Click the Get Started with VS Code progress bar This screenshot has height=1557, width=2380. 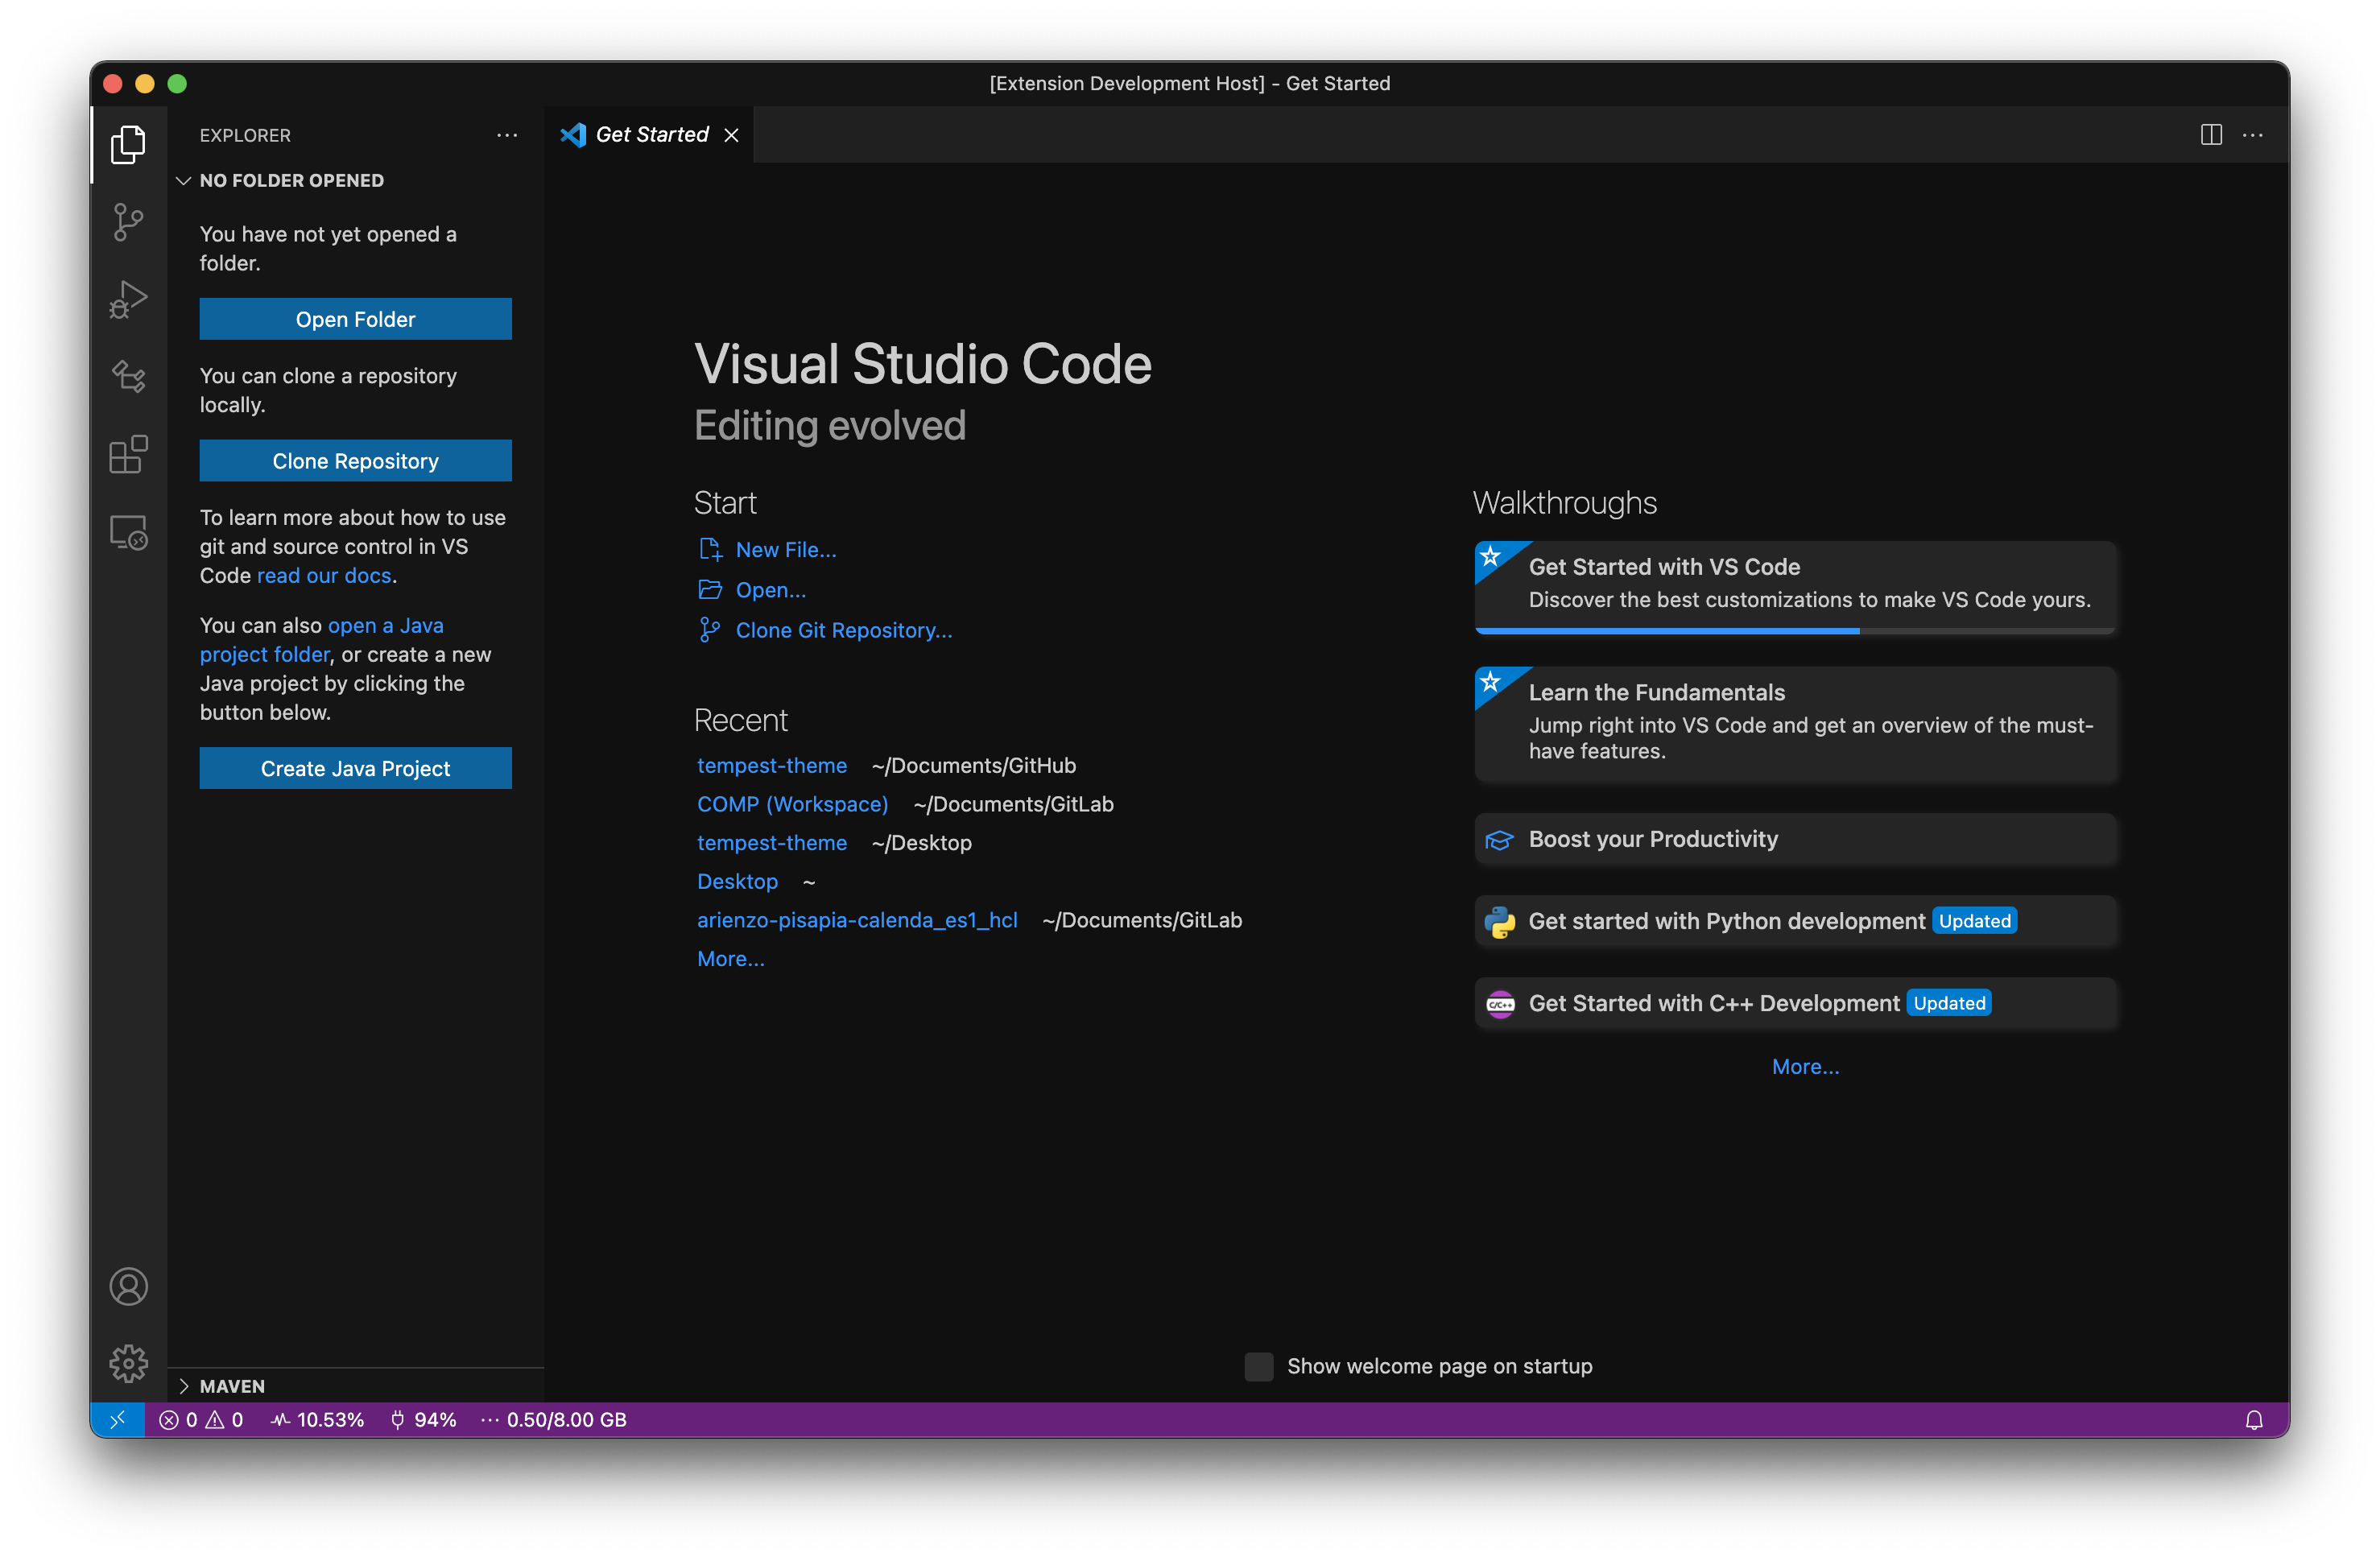tap(1795, 631)
